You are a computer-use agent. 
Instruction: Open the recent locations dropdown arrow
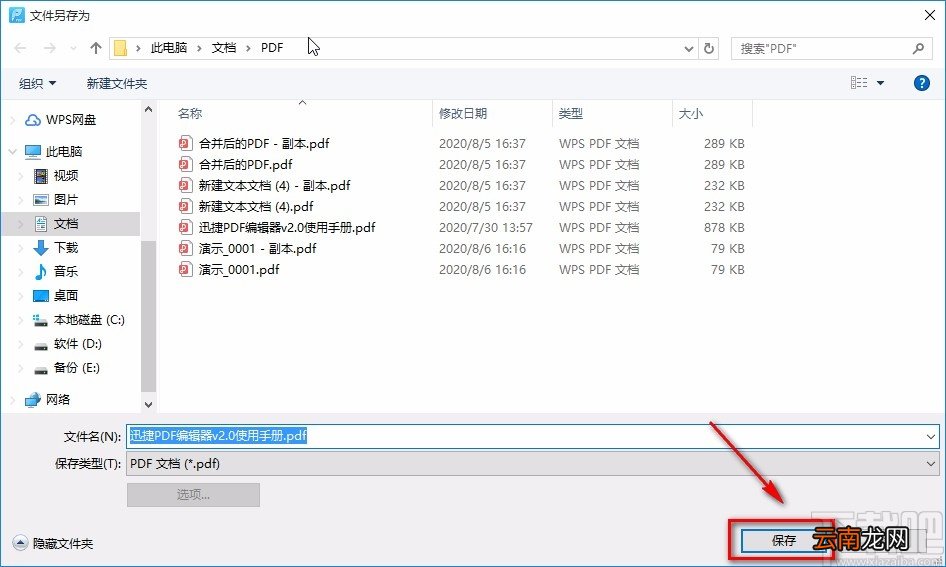[x=73, y=48]
